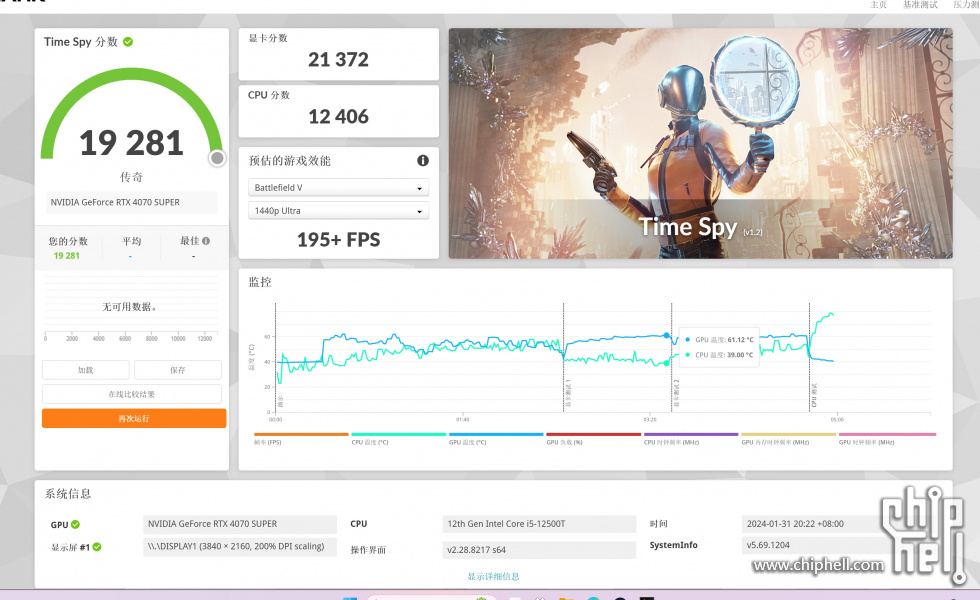Click the orange 再次运行 button
The width and height of the screenshot is (980, 600).
134,418
